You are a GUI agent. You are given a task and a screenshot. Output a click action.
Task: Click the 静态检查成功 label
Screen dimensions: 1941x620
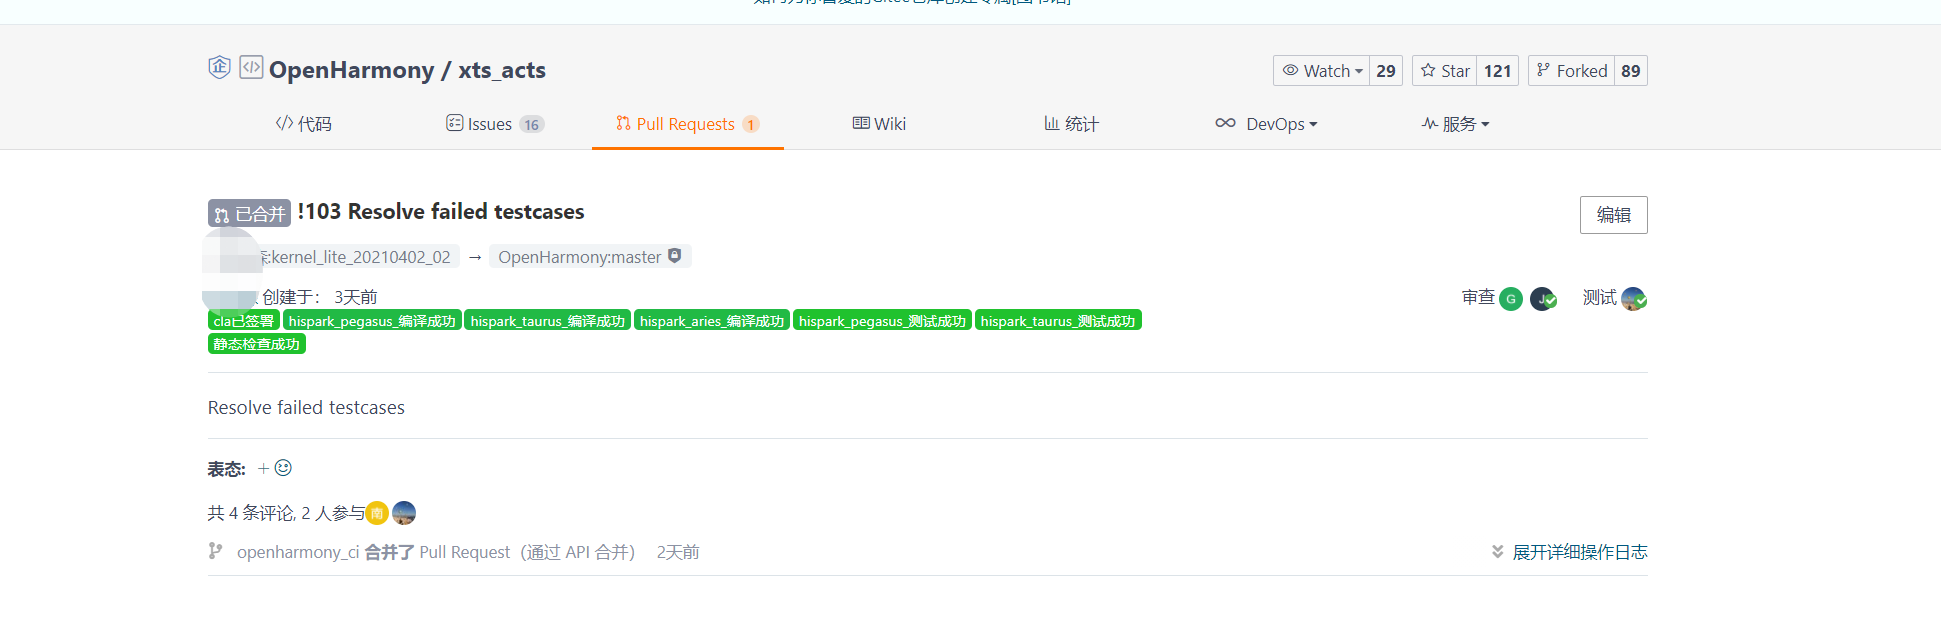click(257, 344)
